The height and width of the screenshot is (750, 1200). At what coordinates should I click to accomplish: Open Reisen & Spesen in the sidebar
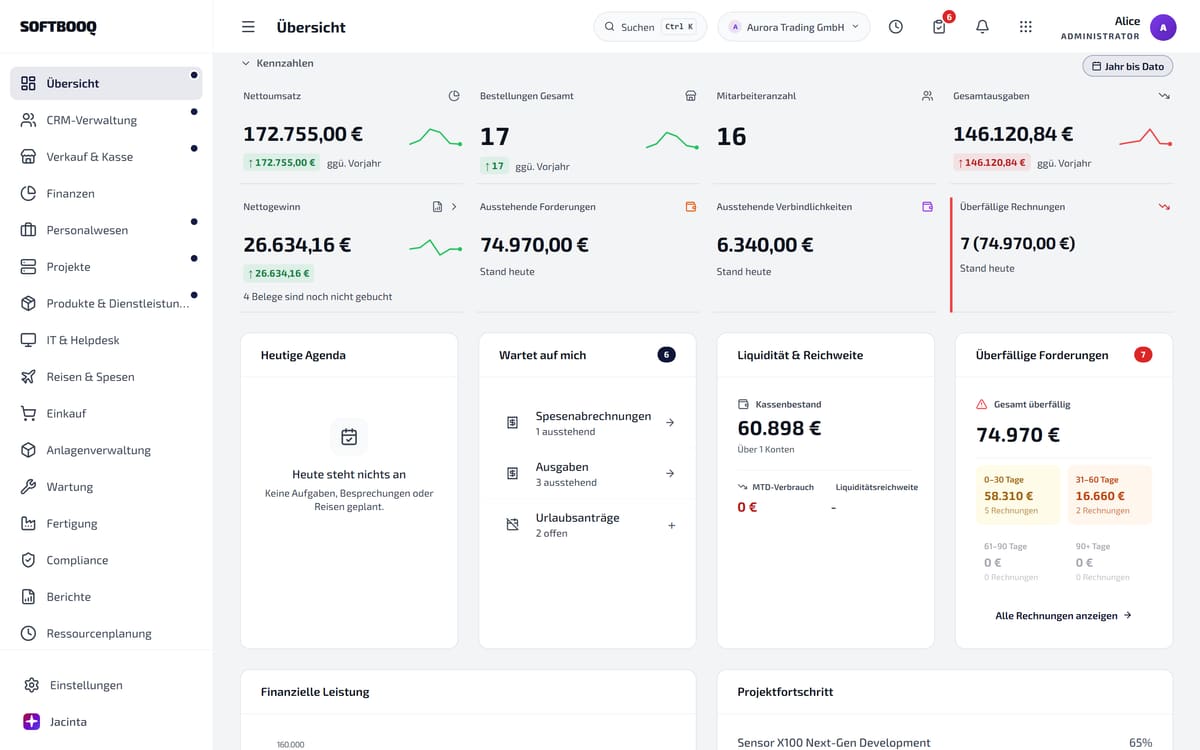click(106, 377)
